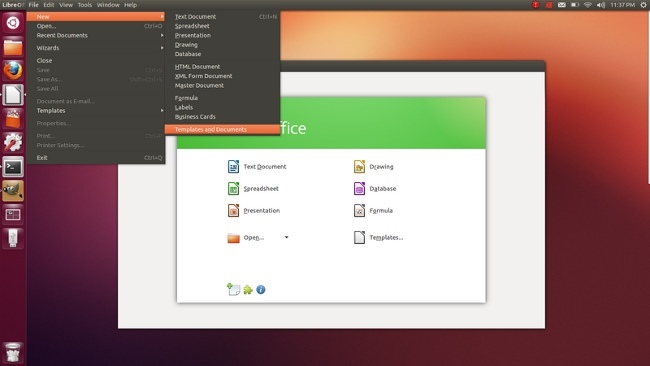Click the Presentation icon in Start Center

pyautogui.click(x=233, y=211)
